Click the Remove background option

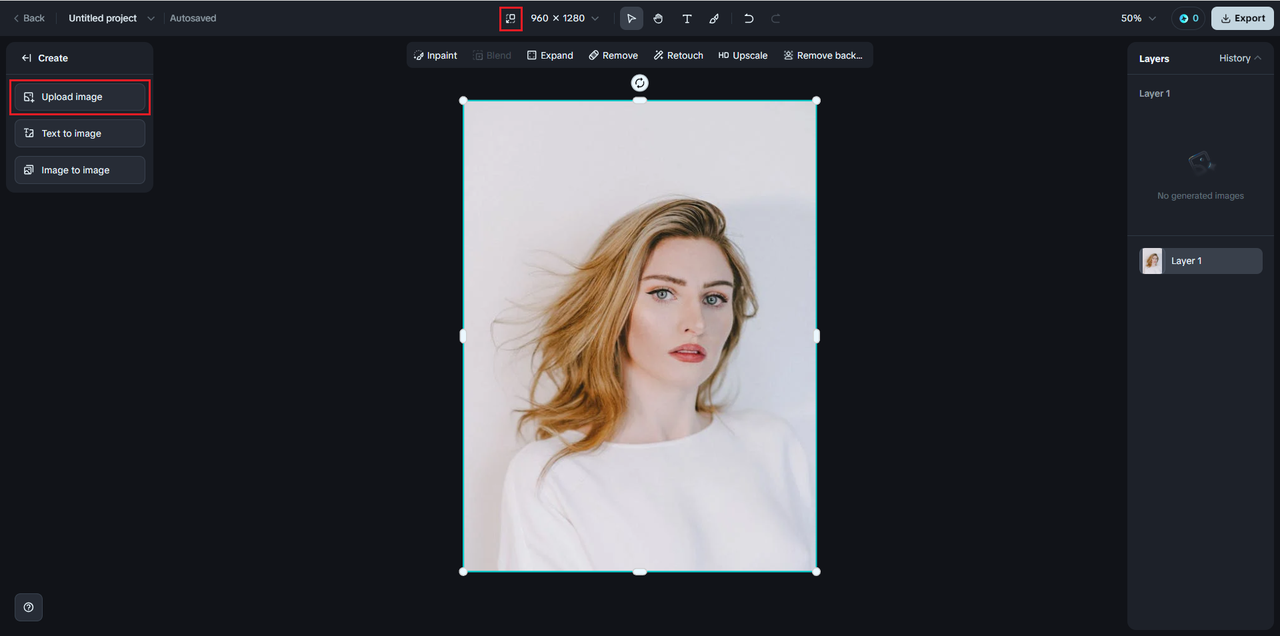pos(822,55)
